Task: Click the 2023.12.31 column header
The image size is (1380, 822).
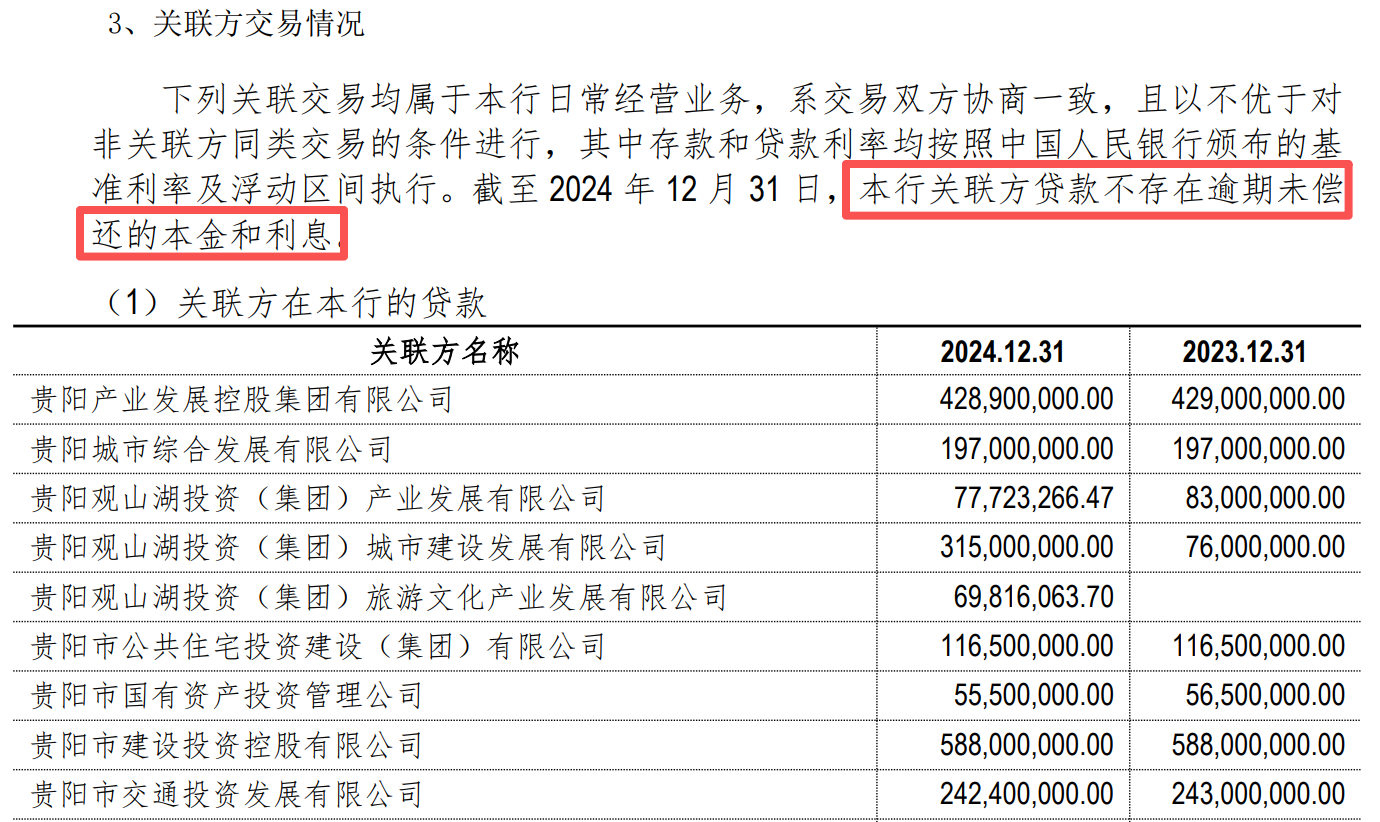Action: coord(1244,351)
